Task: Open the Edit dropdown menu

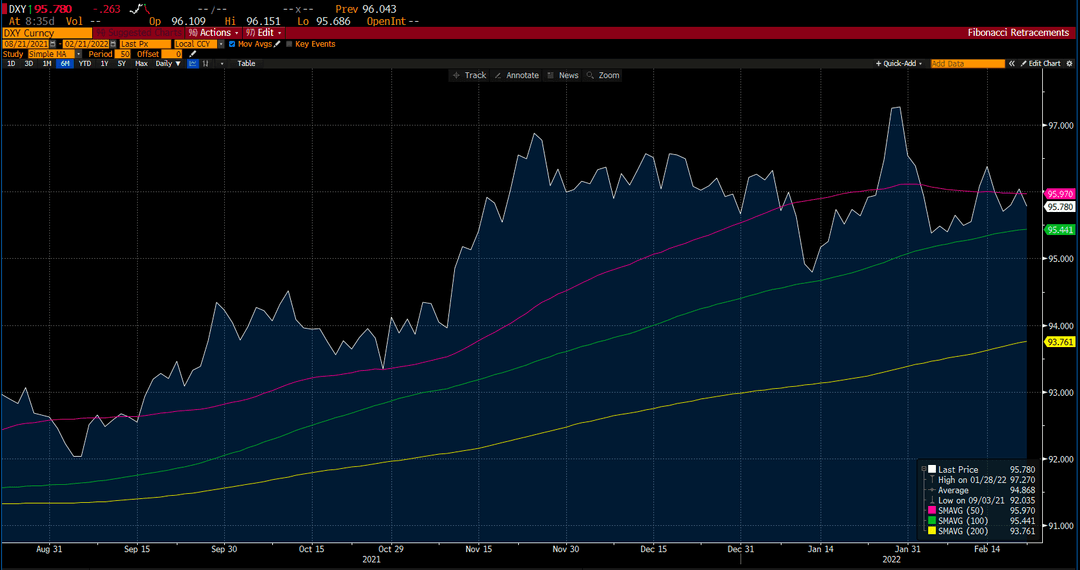Action: point(264,32)
